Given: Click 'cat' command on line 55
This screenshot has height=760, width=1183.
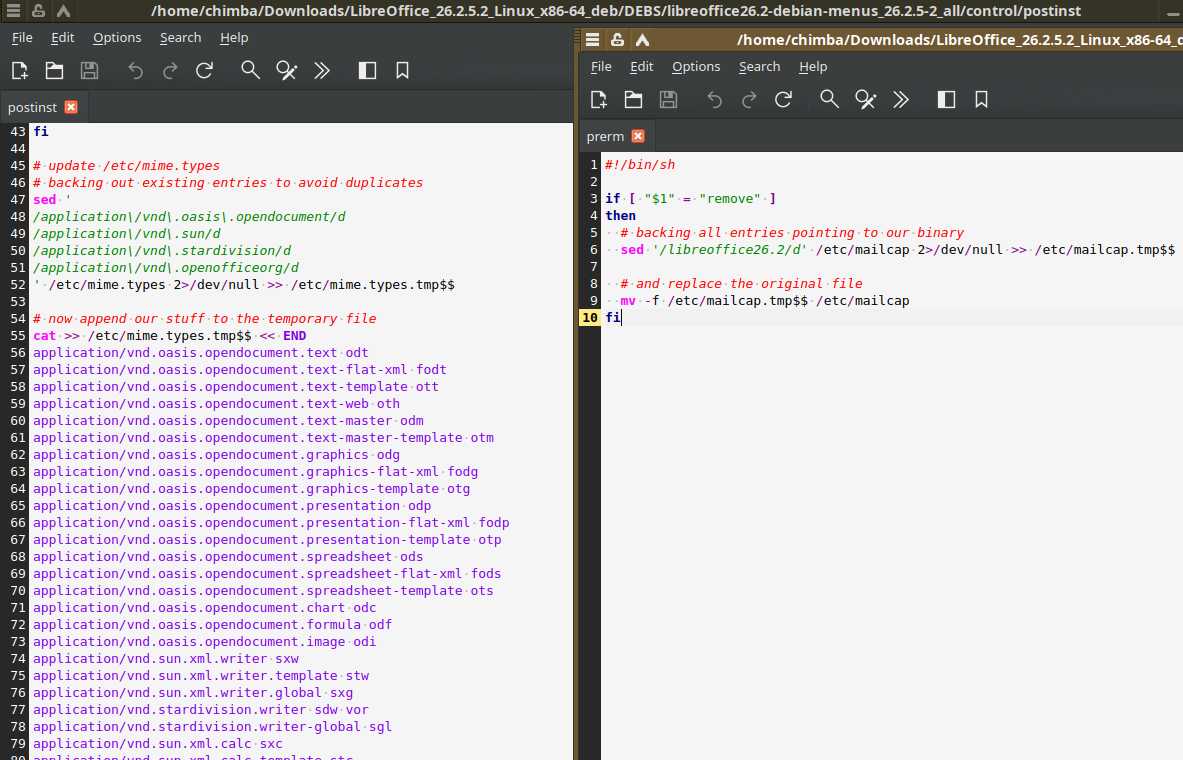Looking at the screenshot, I should pyautogui.click(x=45, y=336).
